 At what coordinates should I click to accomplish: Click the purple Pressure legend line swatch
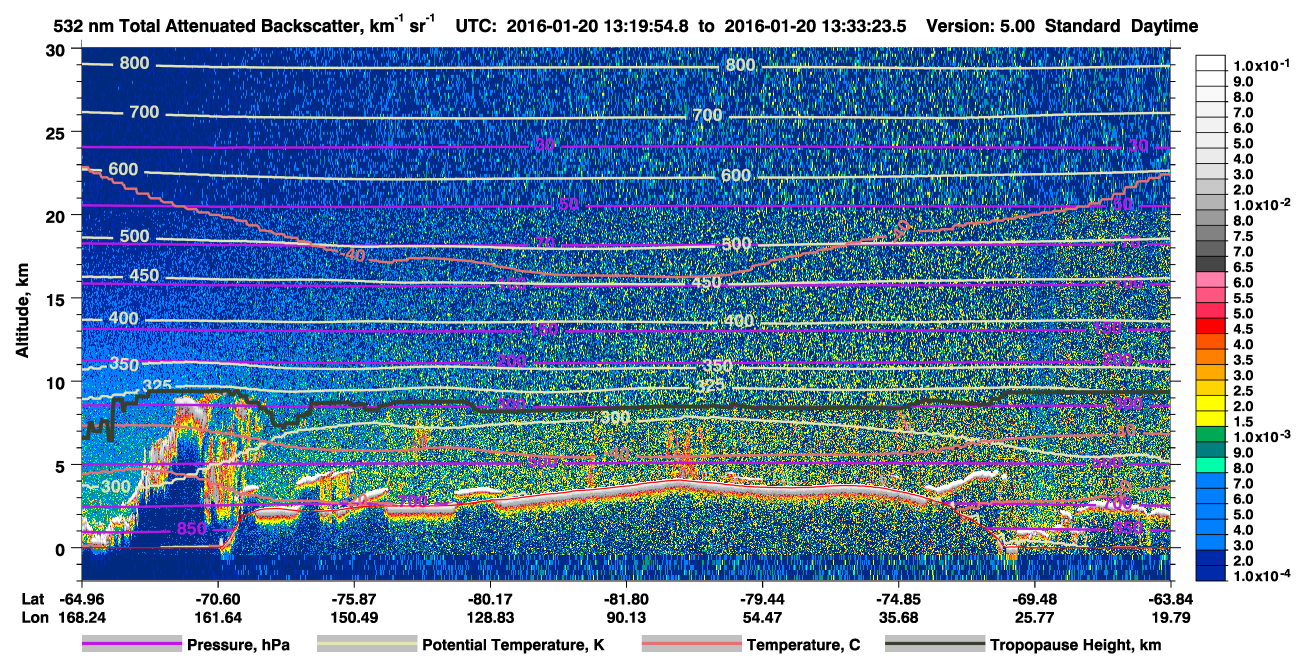pos(130,645)
